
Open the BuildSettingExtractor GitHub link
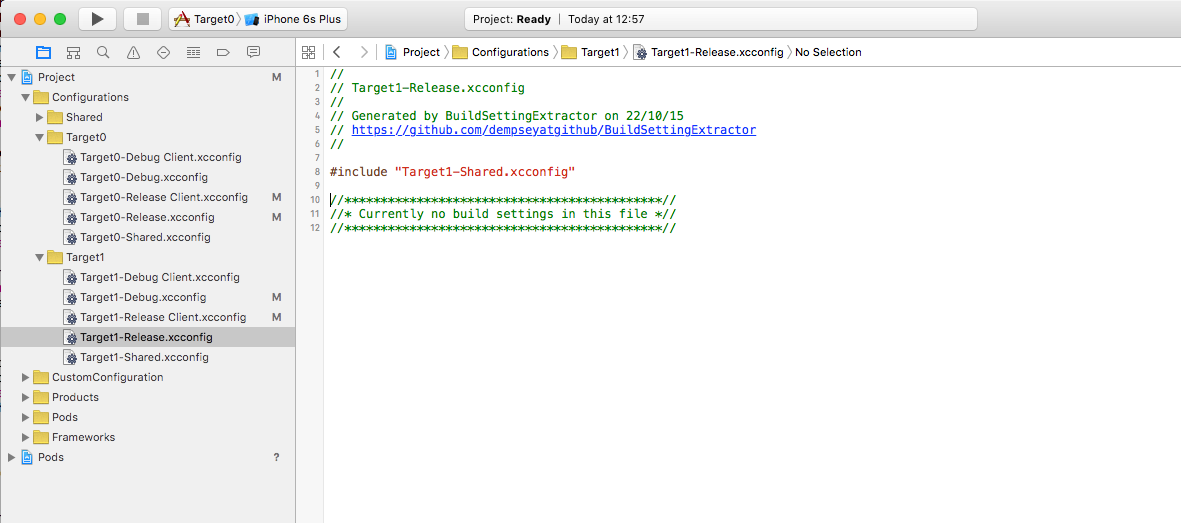[553, 130]
